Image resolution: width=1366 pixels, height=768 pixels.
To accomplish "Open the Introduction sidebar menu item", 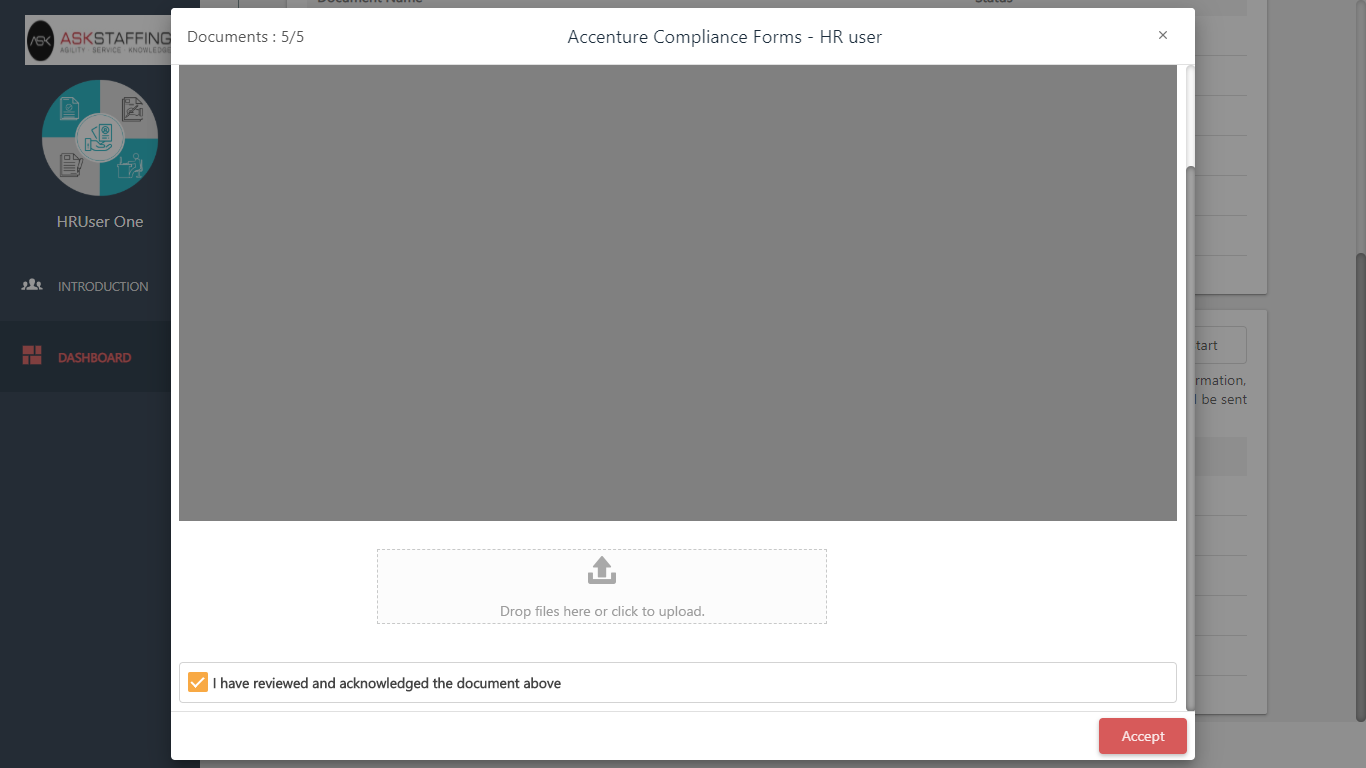I will click(100, 286).
